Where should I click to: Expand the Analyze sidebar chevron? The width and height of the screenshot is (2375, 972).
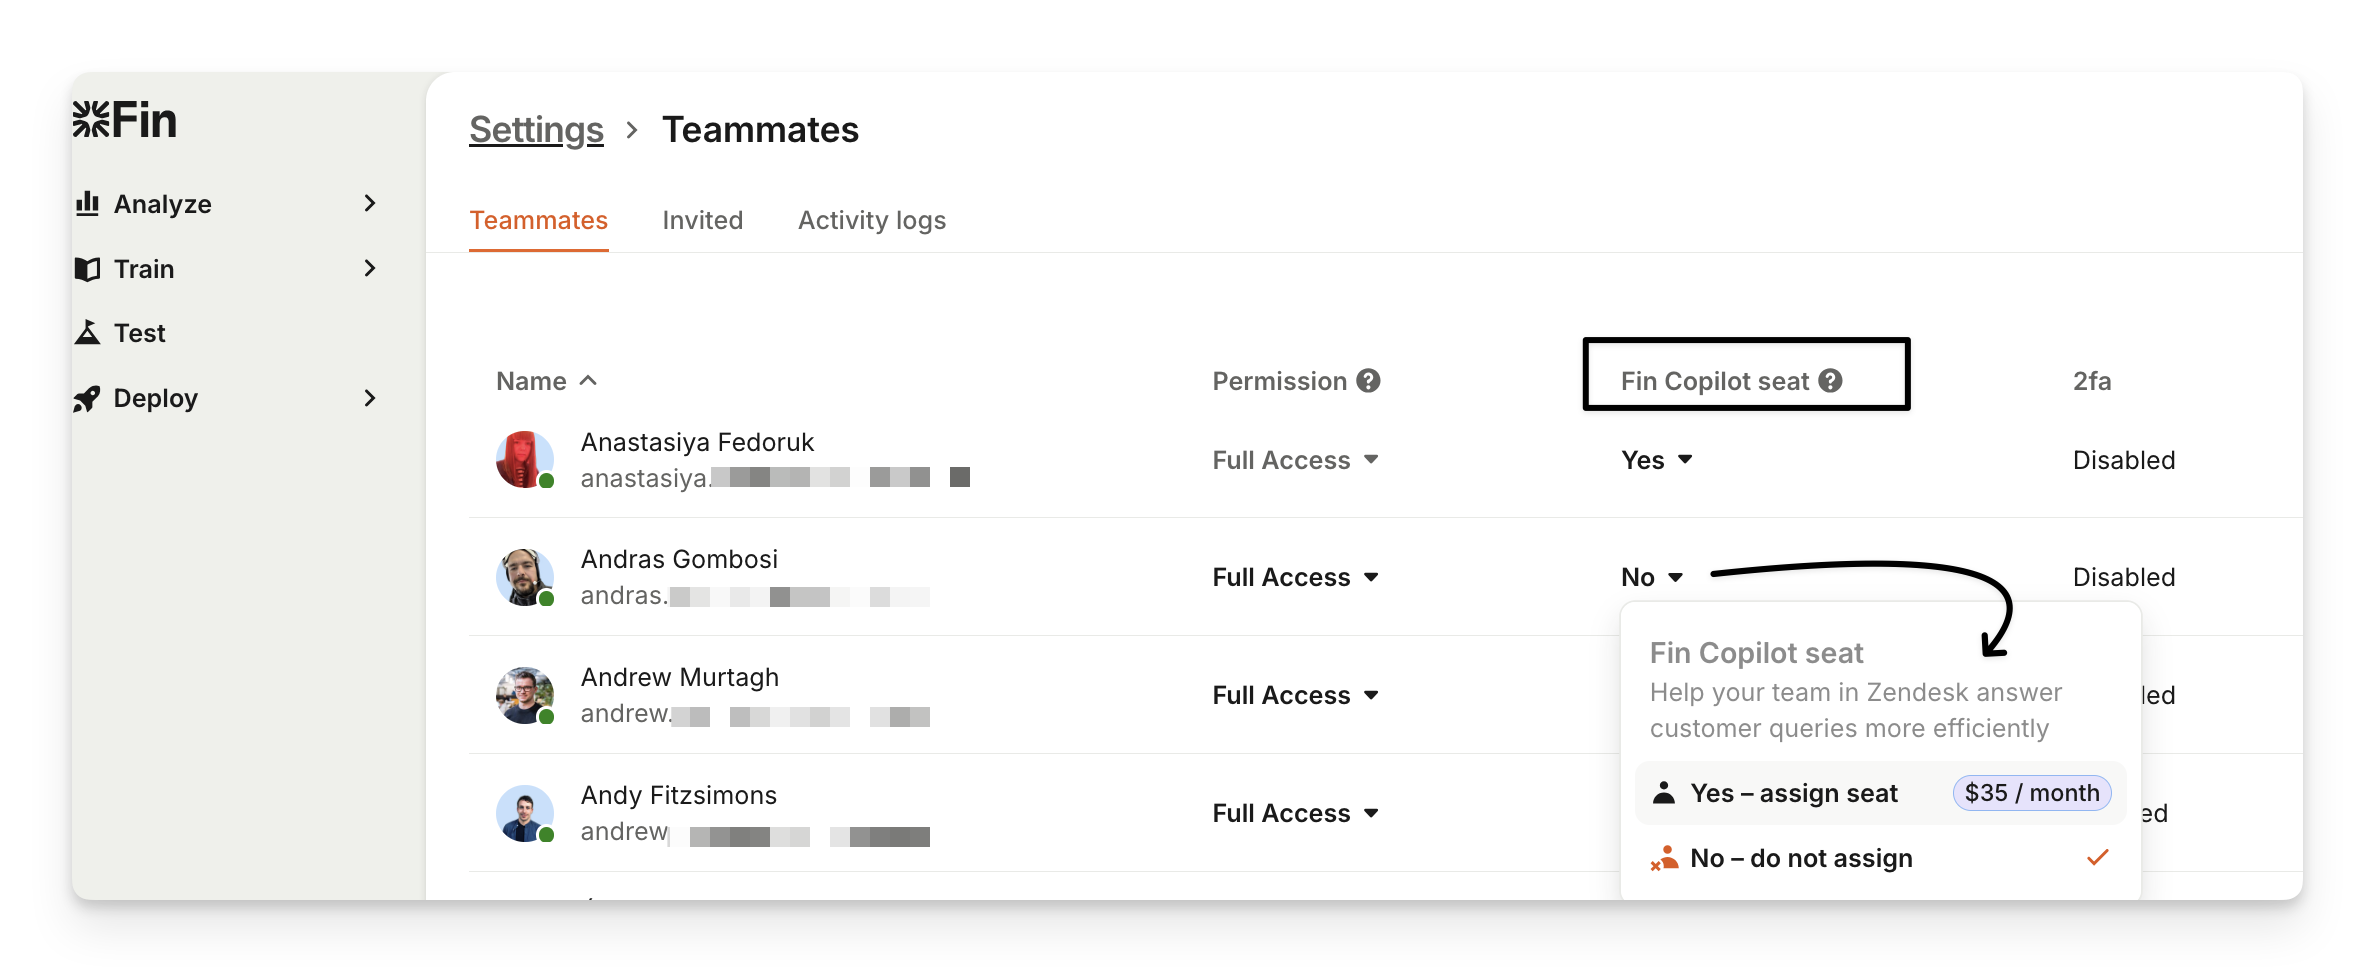pyautogui.click(x=370, y=204)
